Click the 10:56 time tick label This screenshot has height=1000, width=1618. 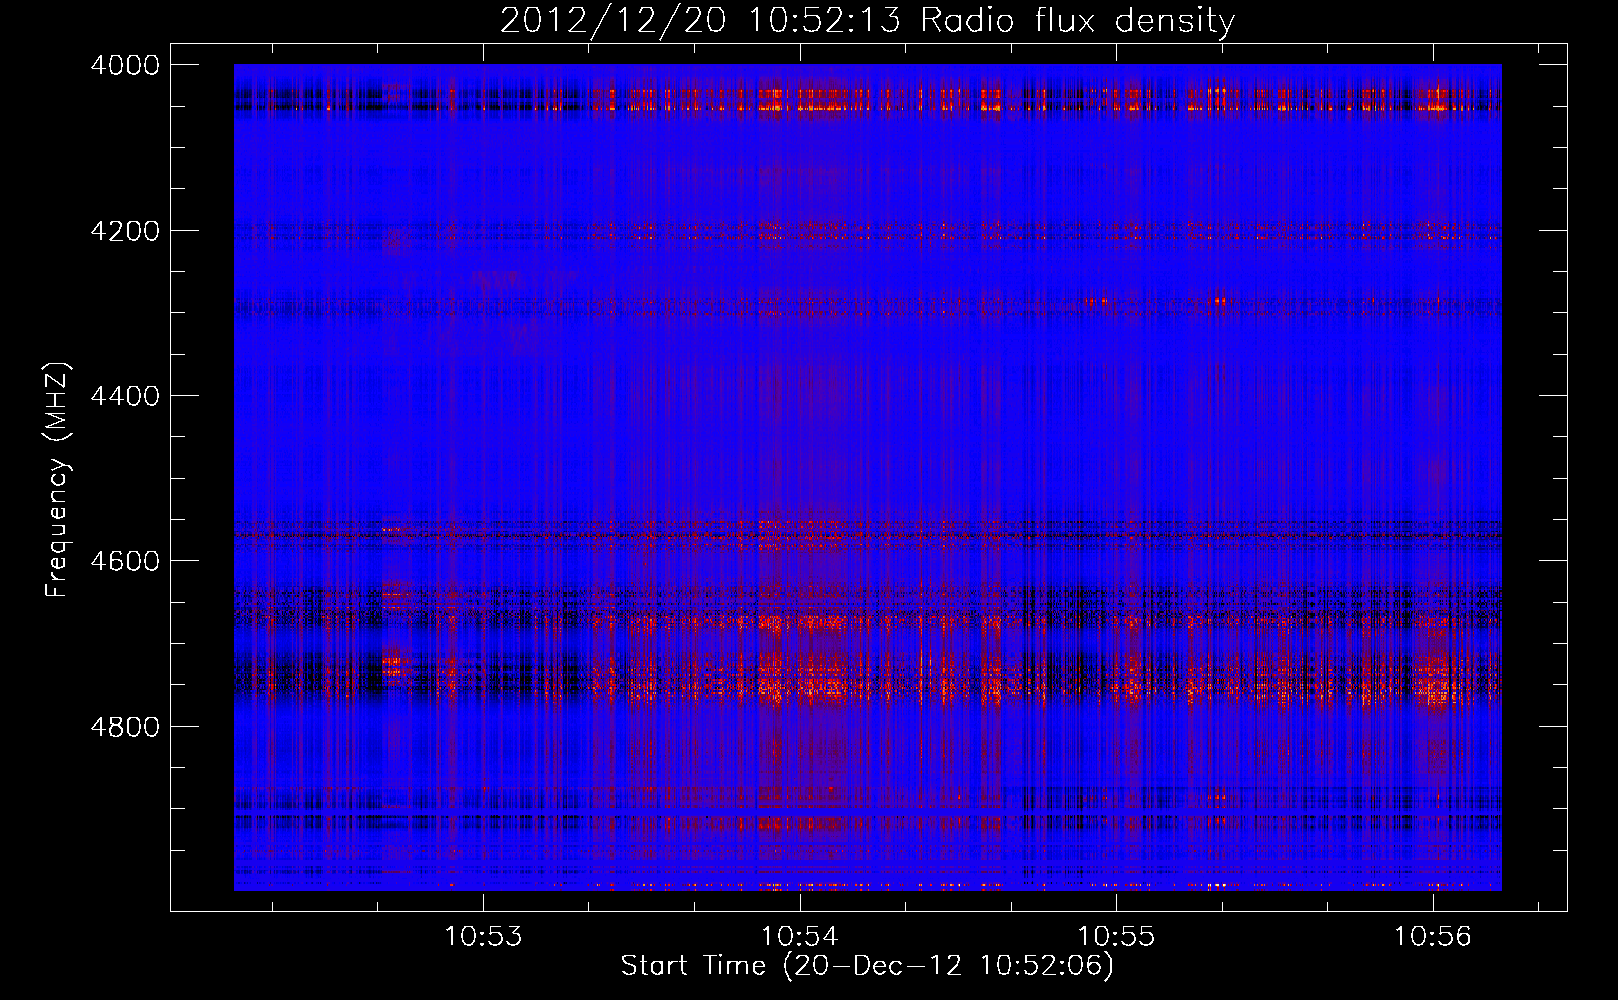point(1434,937)
